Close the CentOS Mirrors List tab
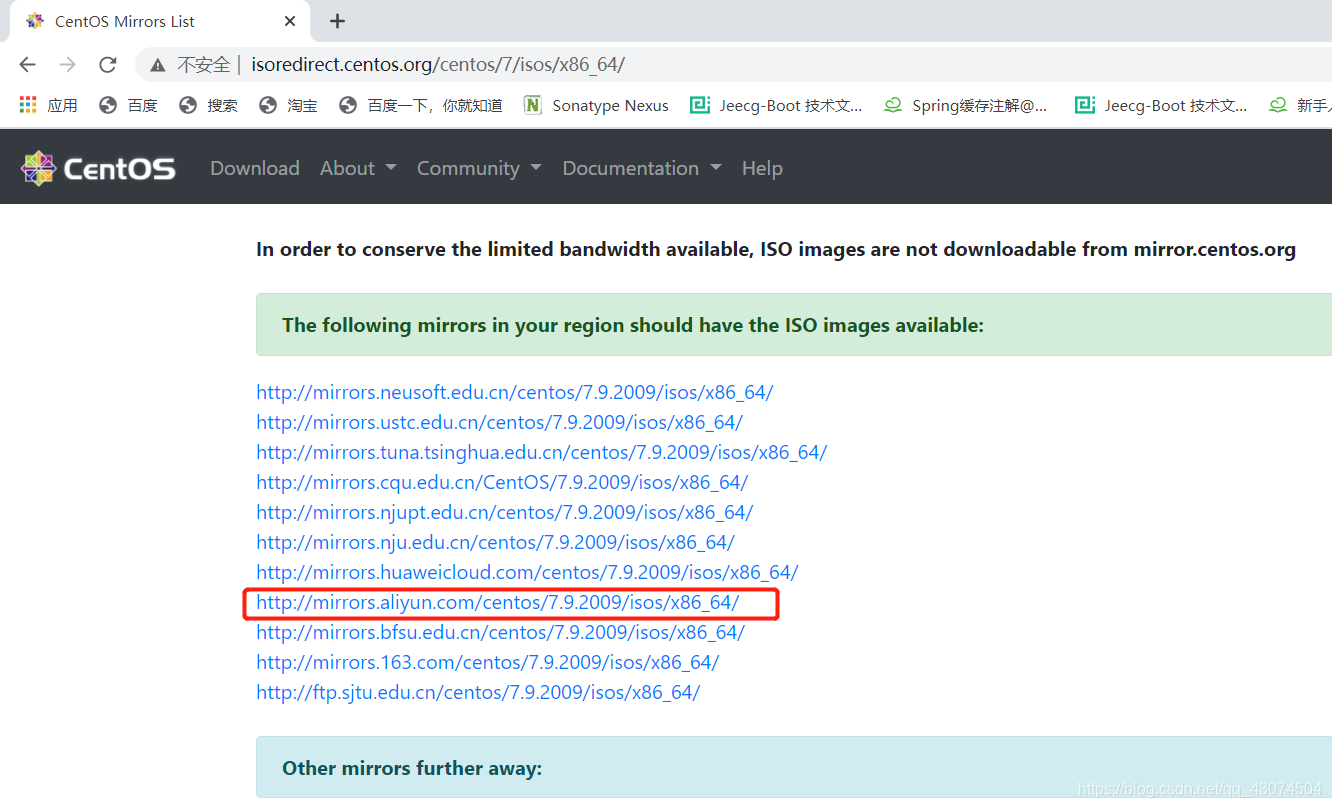This screenshot has width=1332, height=808. pos(290,21)
